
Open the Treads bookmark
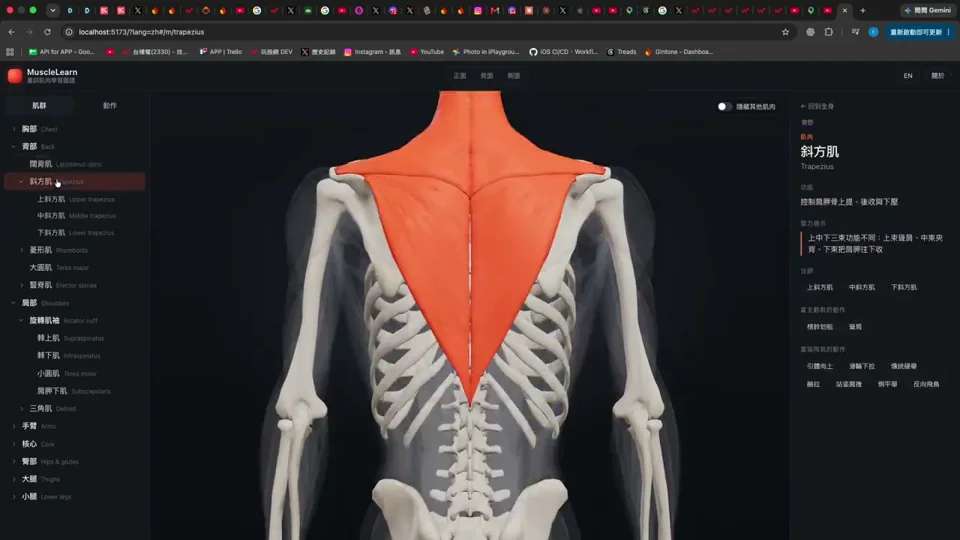pyautogui.click(x=621, y=52)
